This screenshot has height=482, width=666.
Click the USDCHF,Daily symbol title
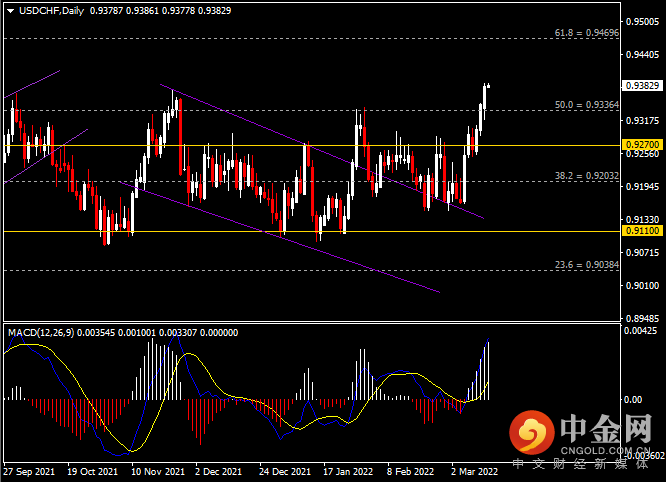click(51, 11)
